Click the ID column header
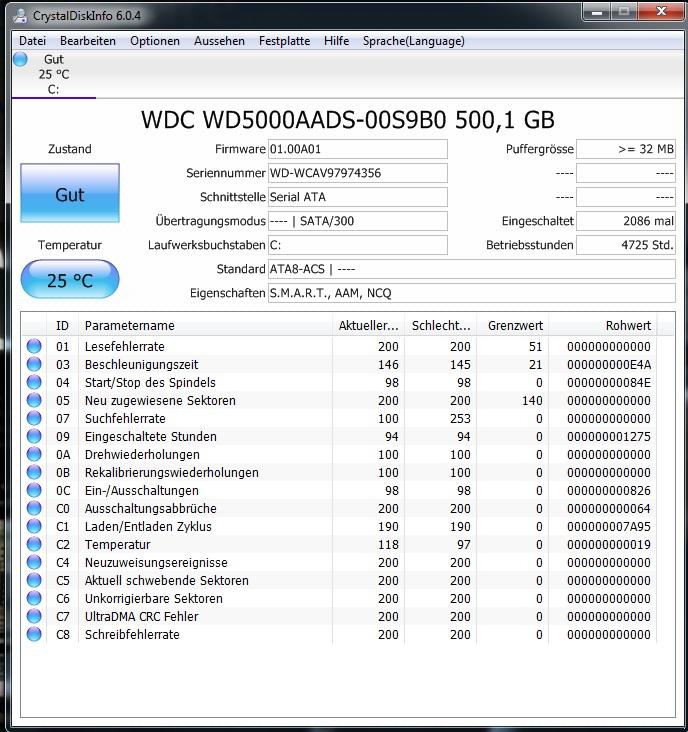The width and height of the screenshot is (688, 732). [x=63, y=325]
